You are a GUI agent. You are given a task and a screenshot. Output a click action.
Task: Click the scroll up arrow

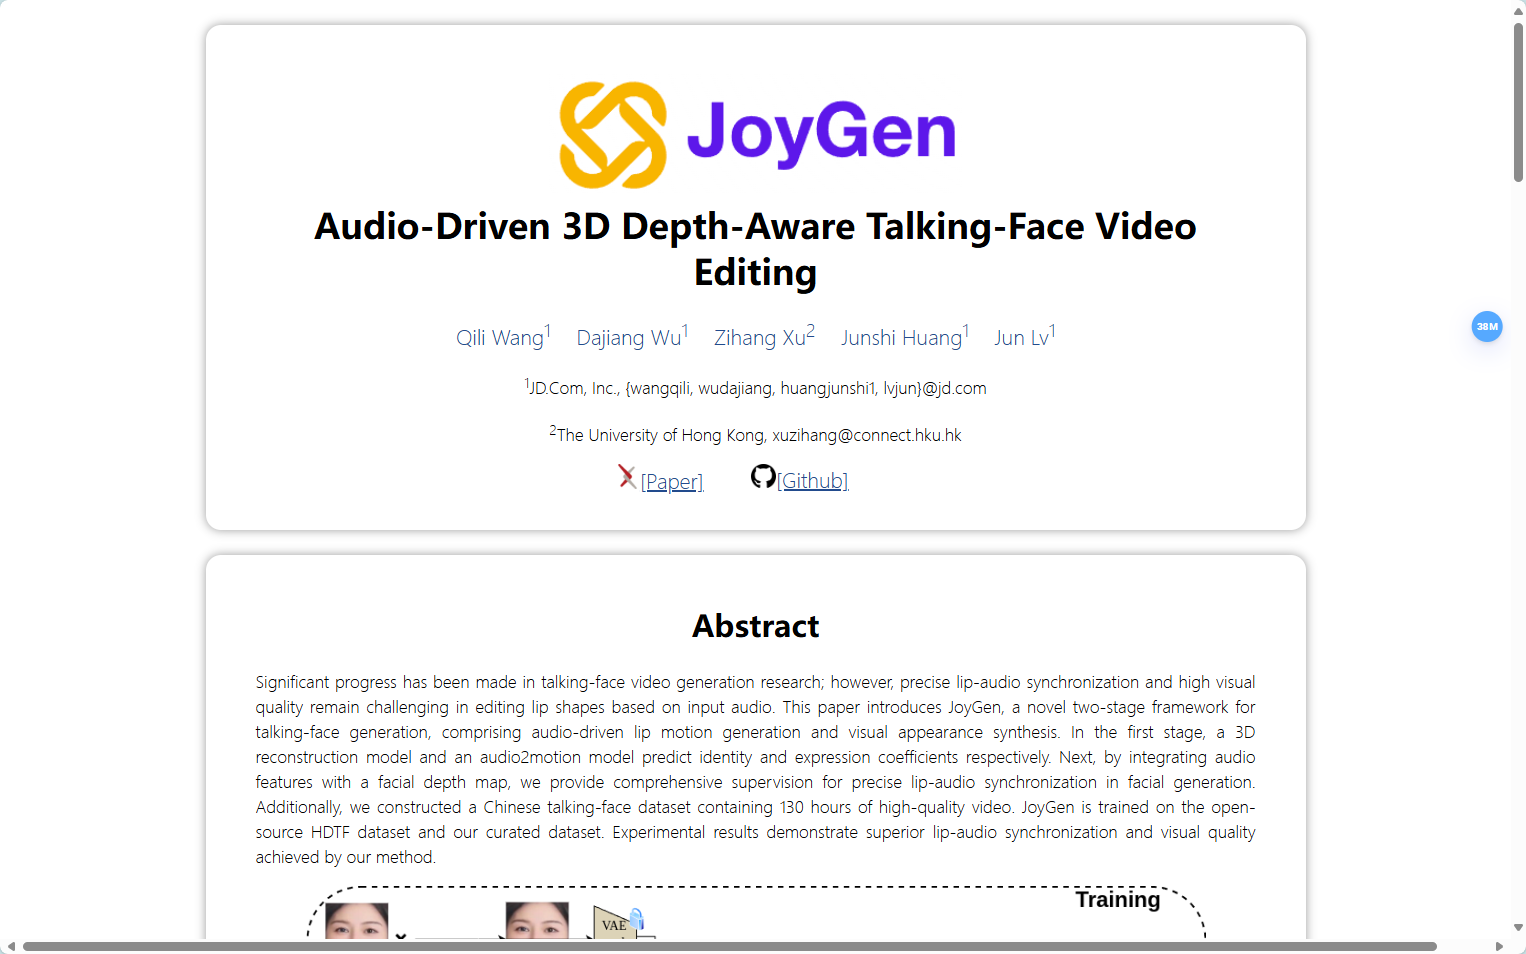[x=1518, y=10]
